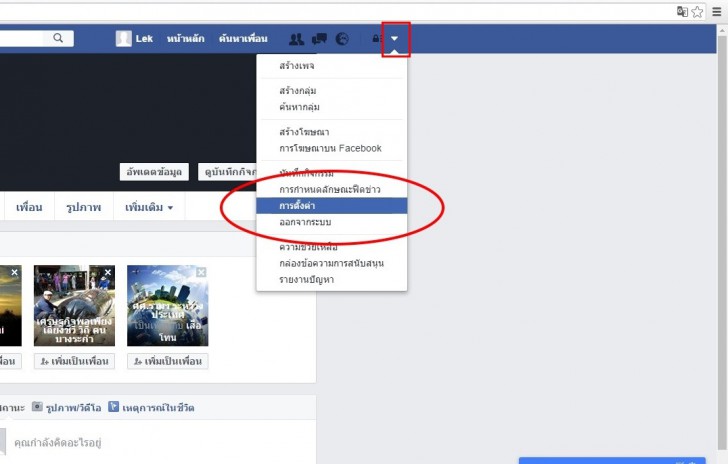Open the friend requests icon
Screen dimensions: 728x464
pyautogui.click(x=296, y=39)
